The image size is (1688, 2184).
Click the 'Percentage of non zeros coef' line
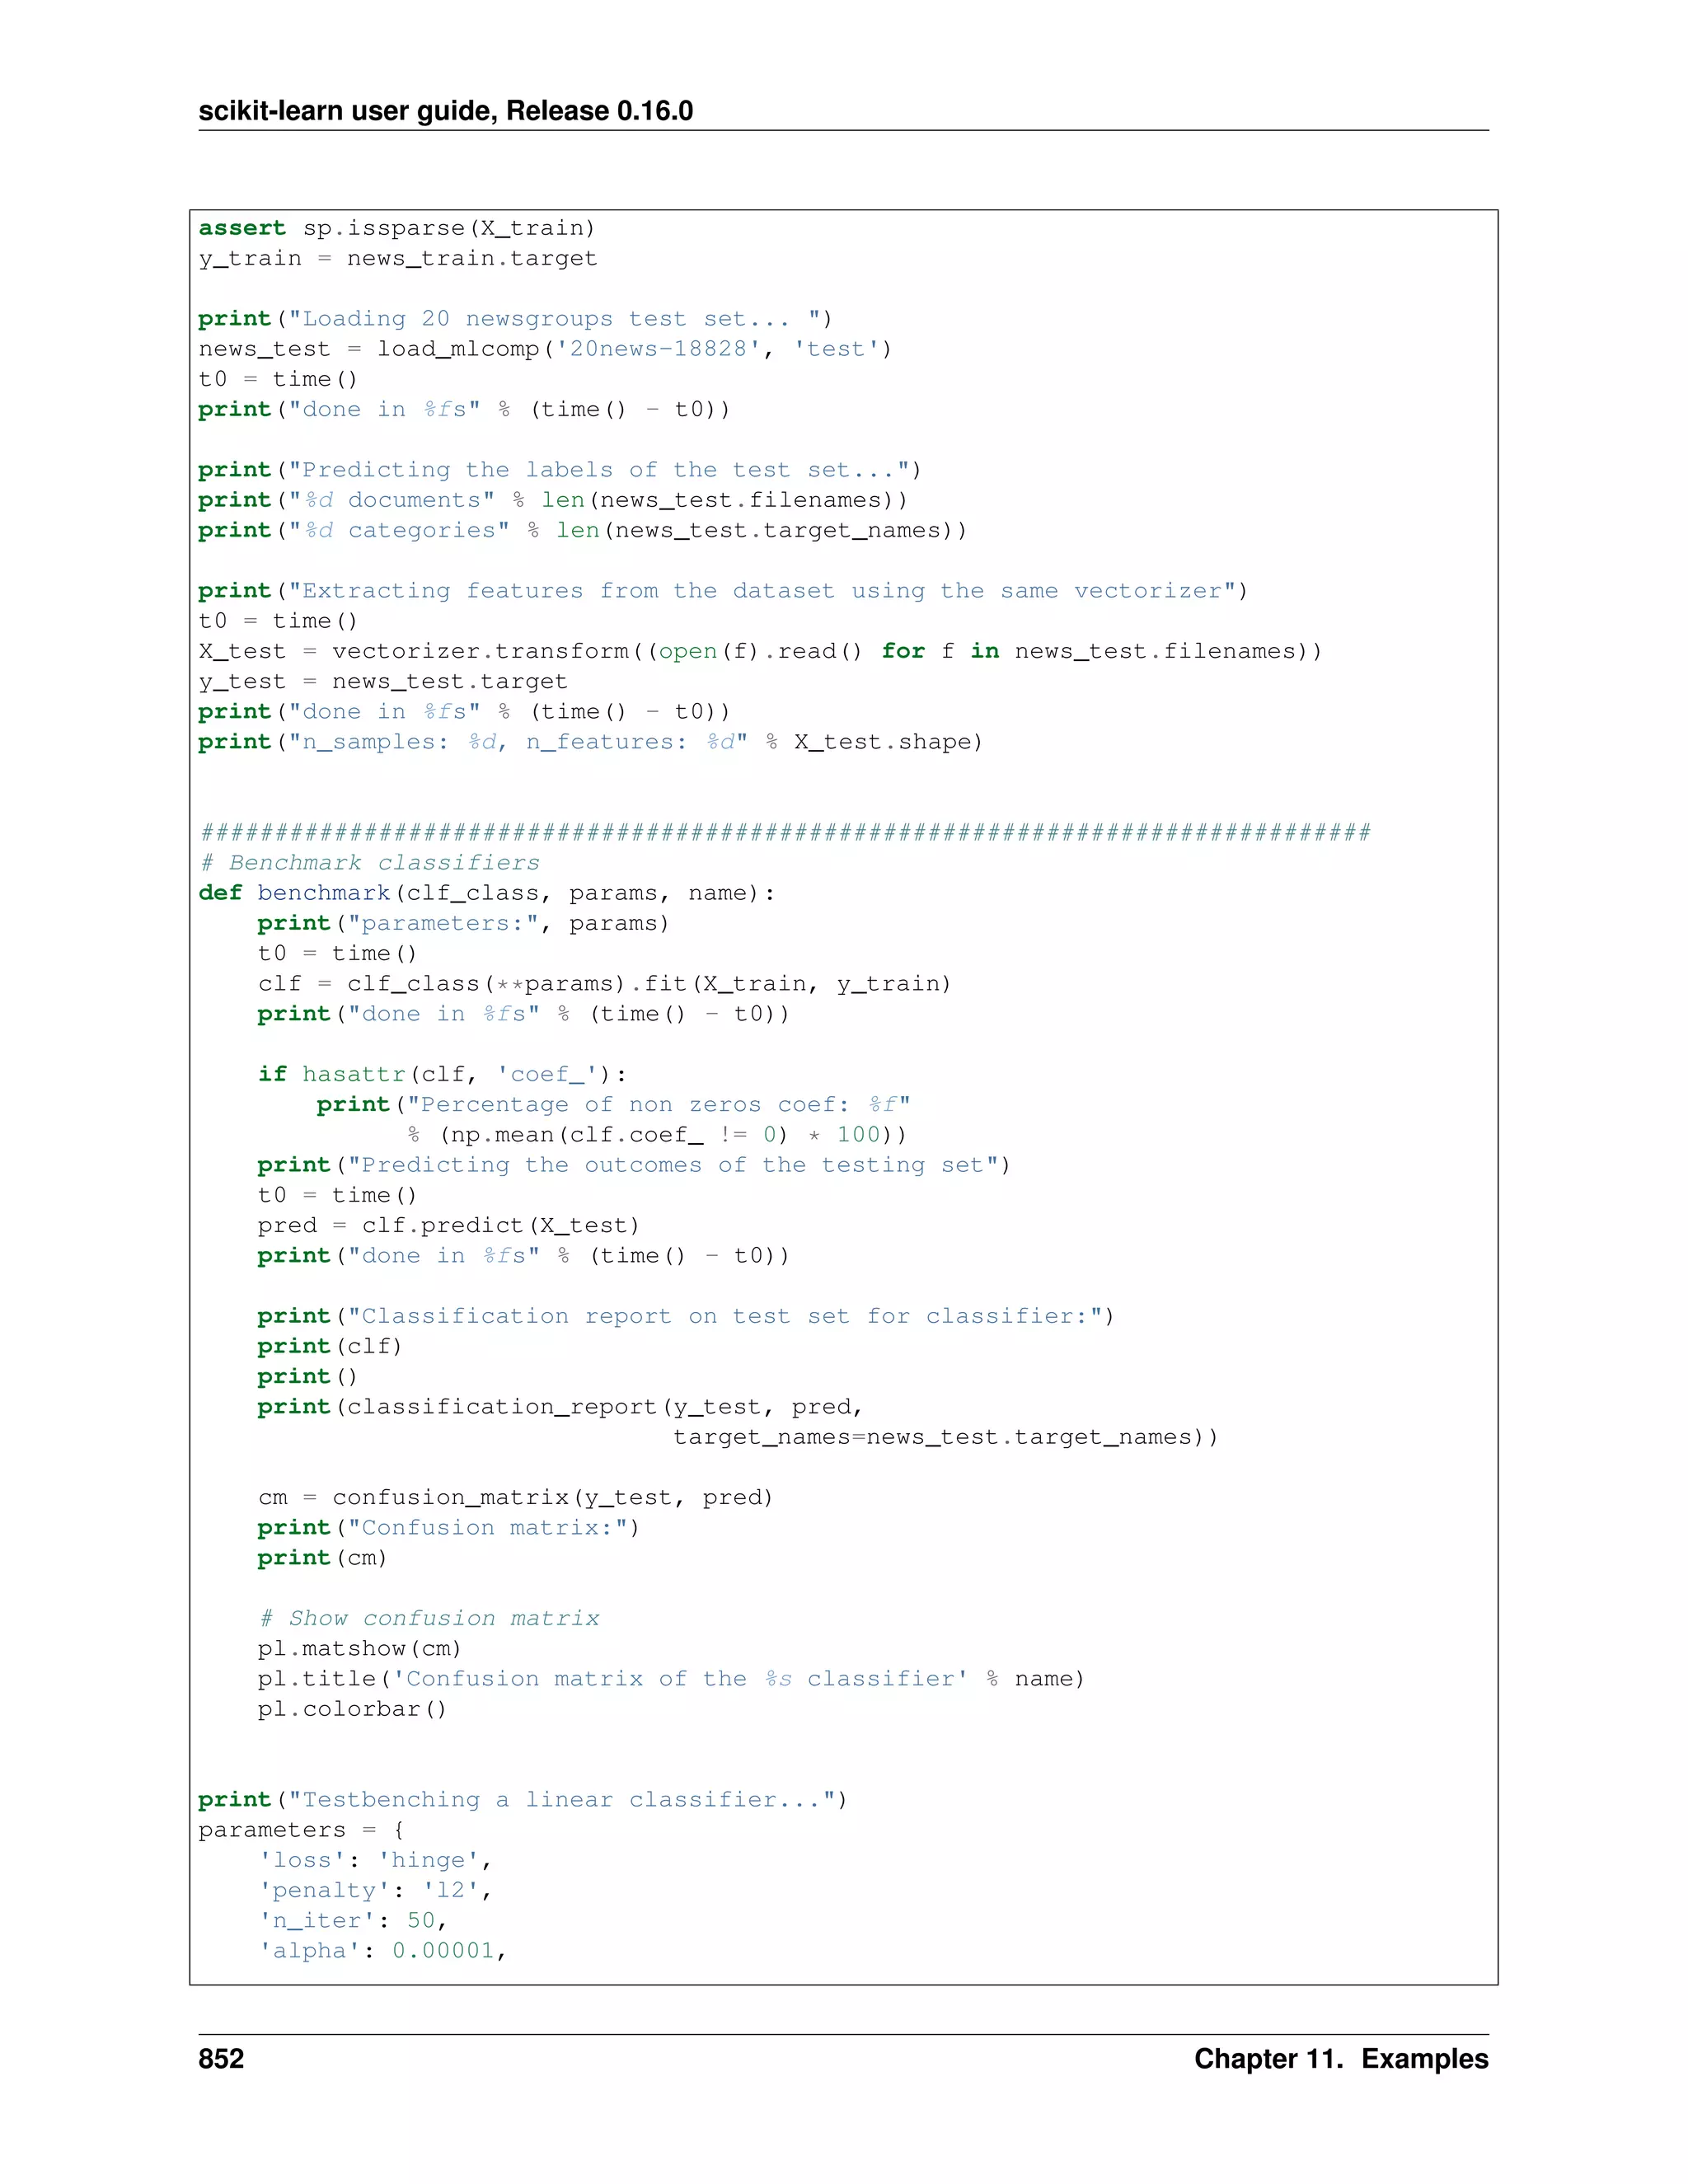tap(613, 1105)
